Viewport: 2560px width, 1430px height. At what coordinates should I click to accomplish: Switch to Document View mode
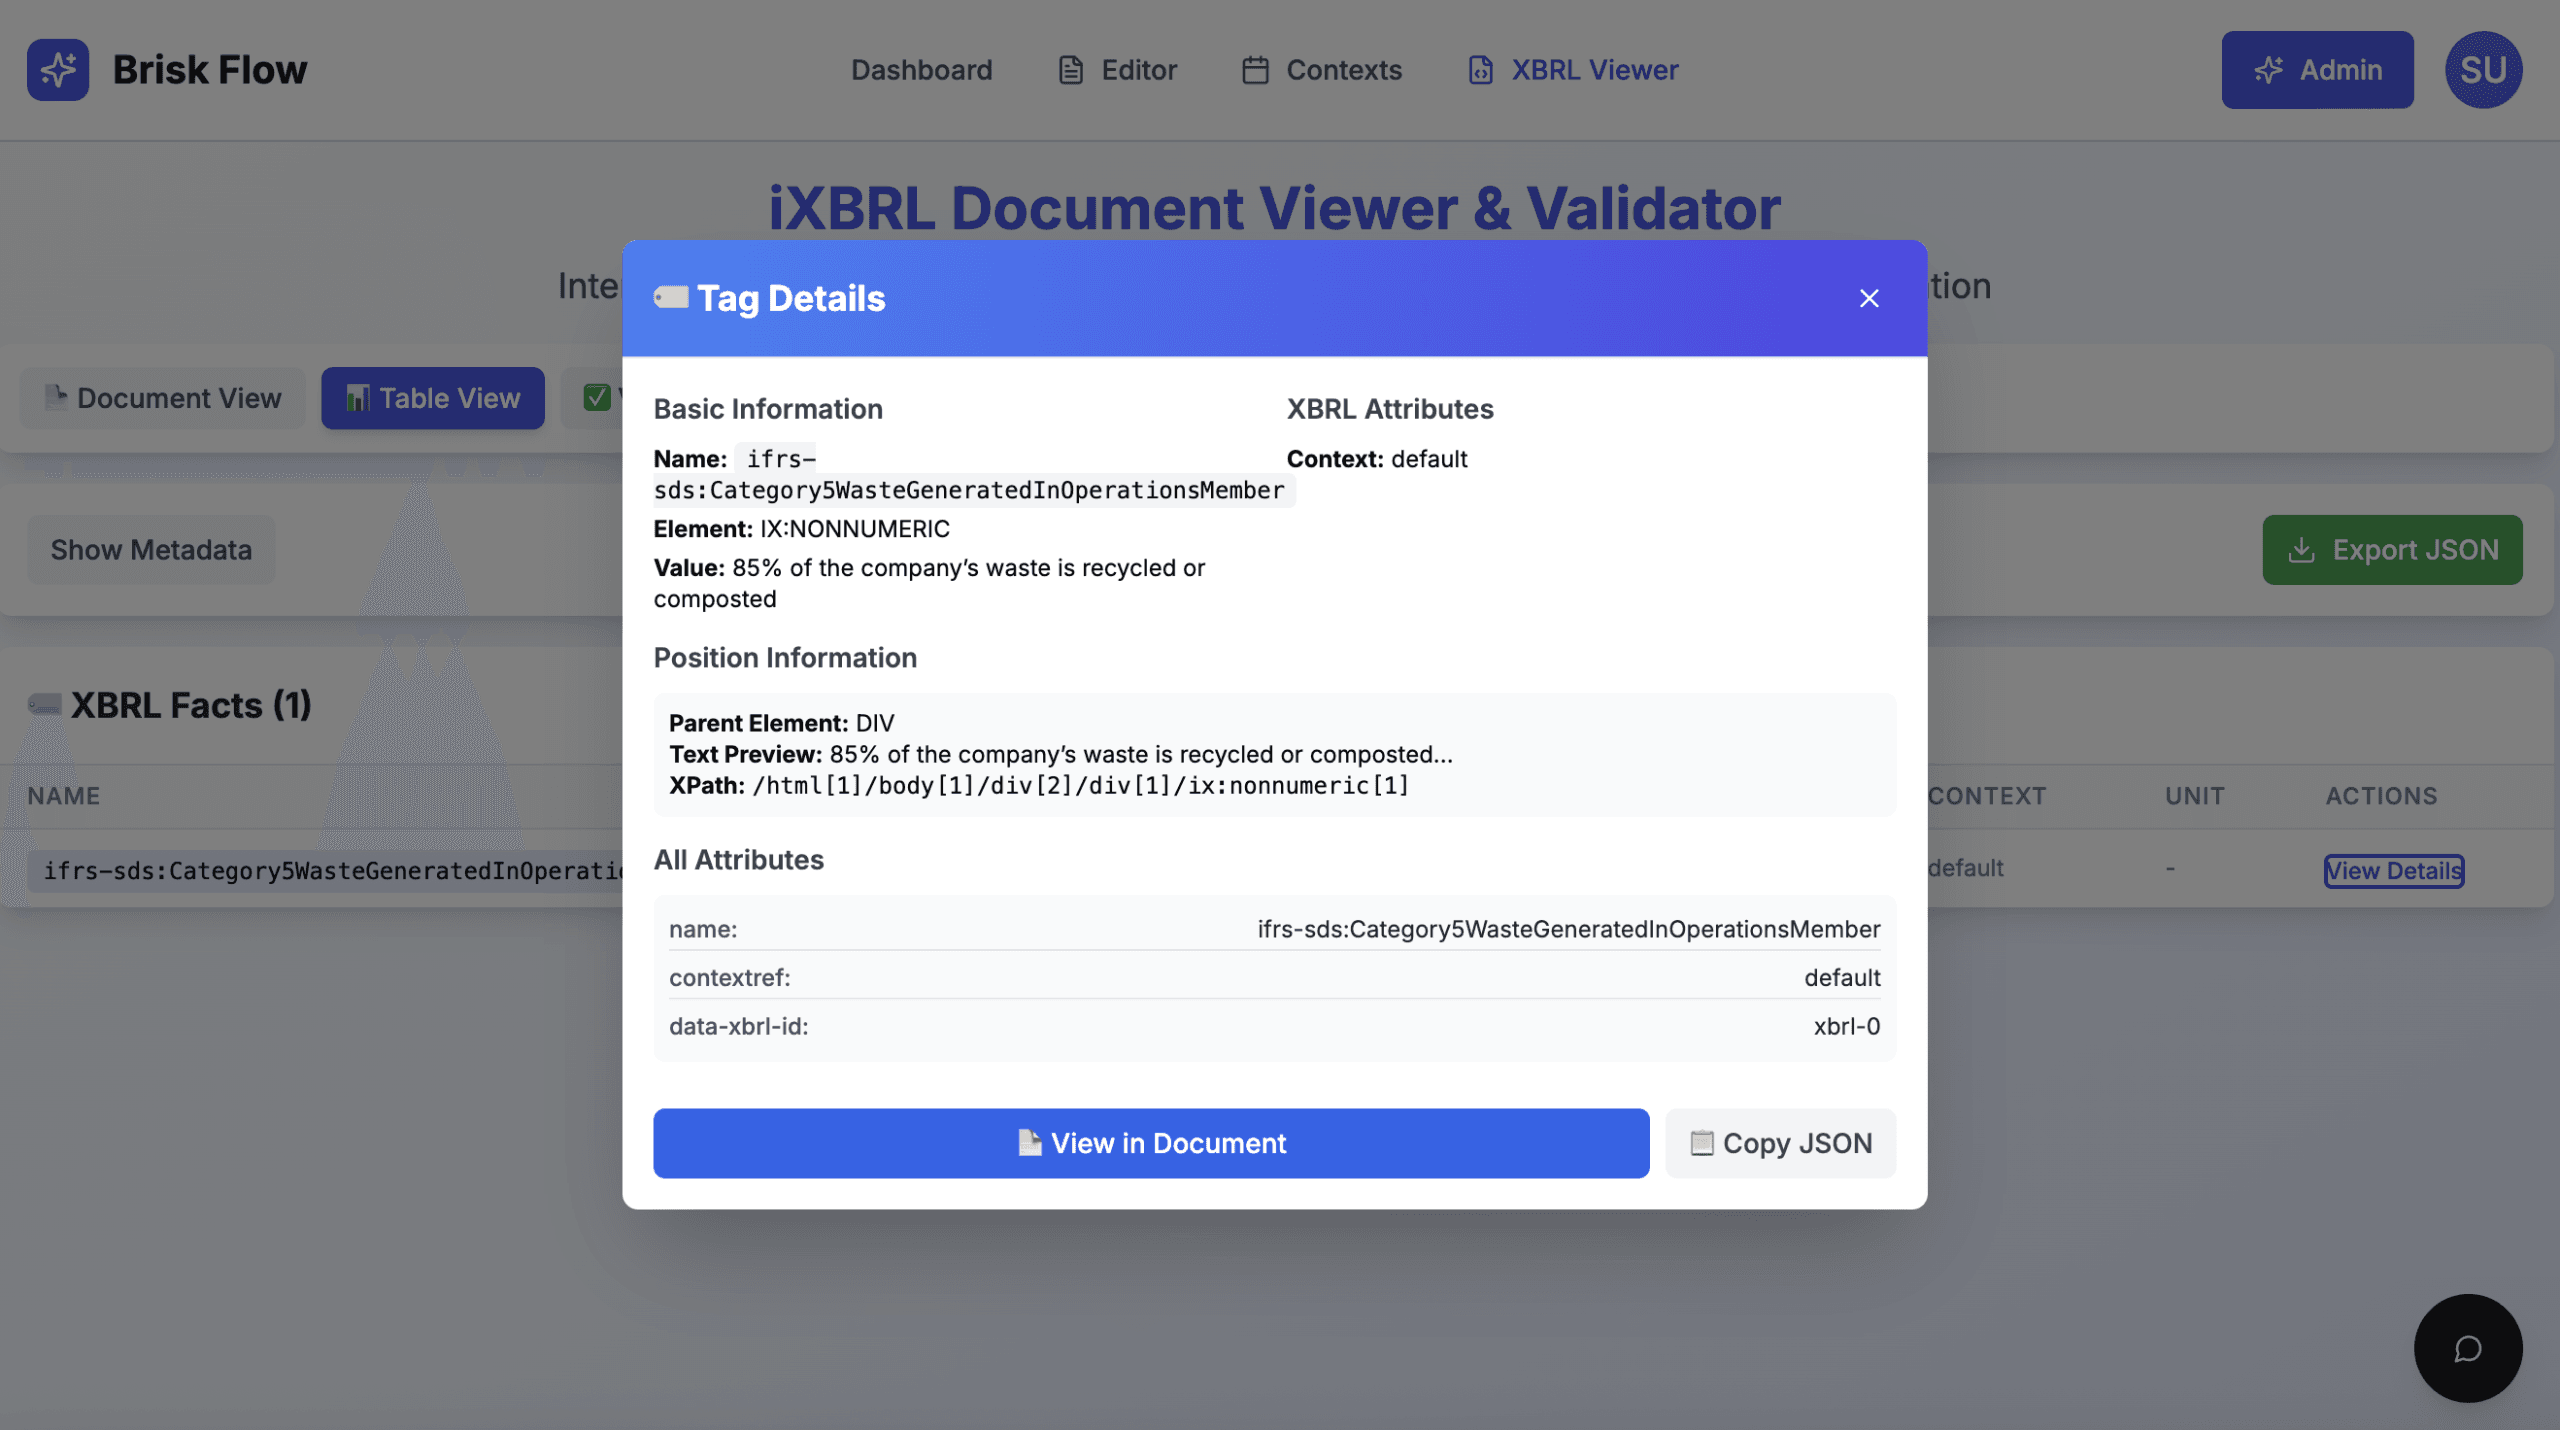coord(162,398)
